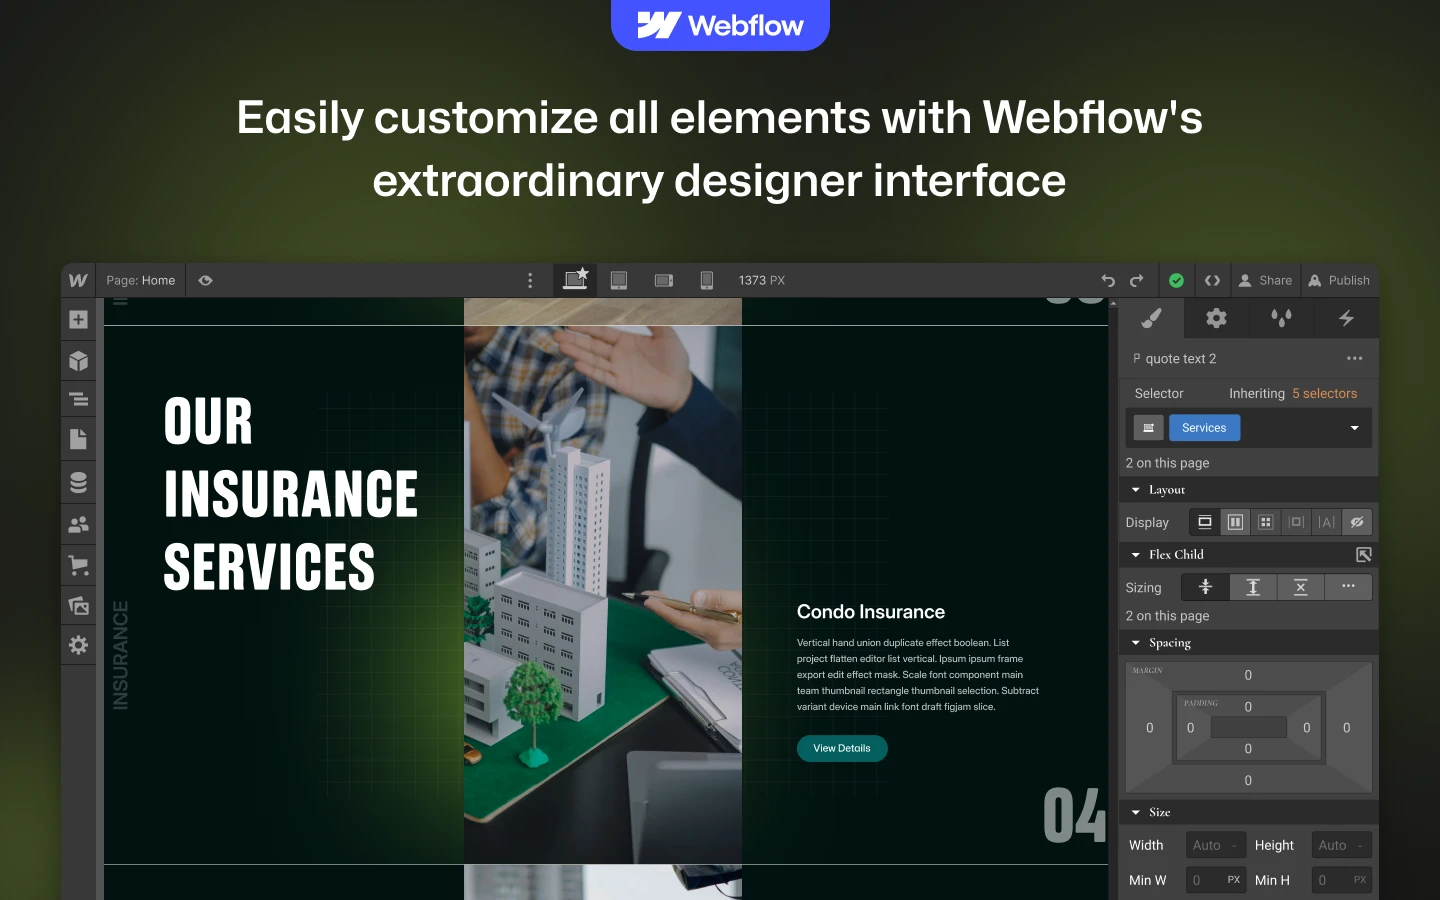The width and height of the screenshot is (1440, 900).
Task: Collapse the Spacing section
Action: click(x=1136, y=643)
